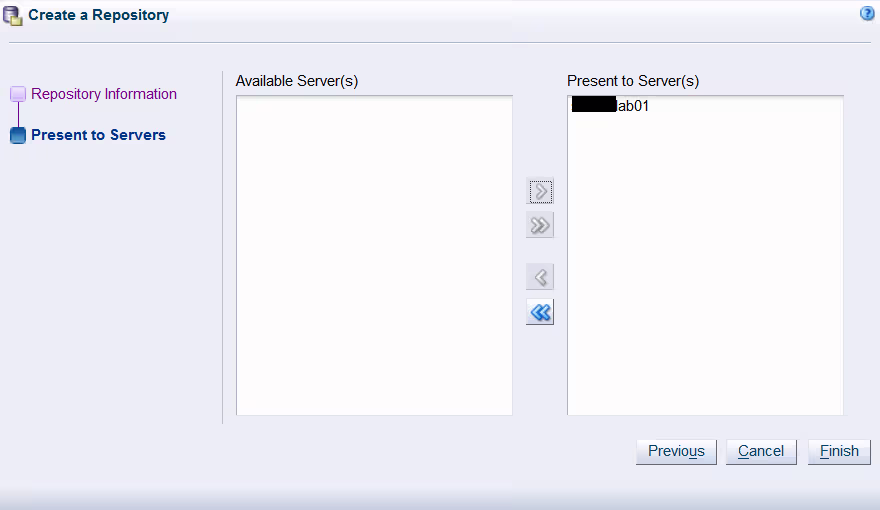Remove selected server with single left arrow
The width and height of the screenshot is (880, 510).
540,277
